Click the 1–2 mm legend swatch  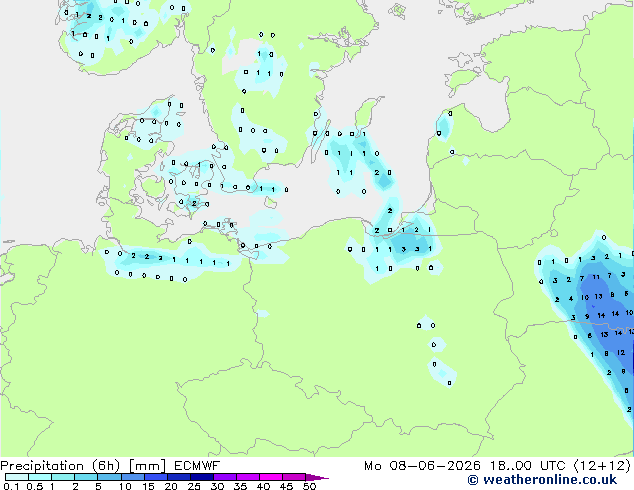[x=63, y=477]
